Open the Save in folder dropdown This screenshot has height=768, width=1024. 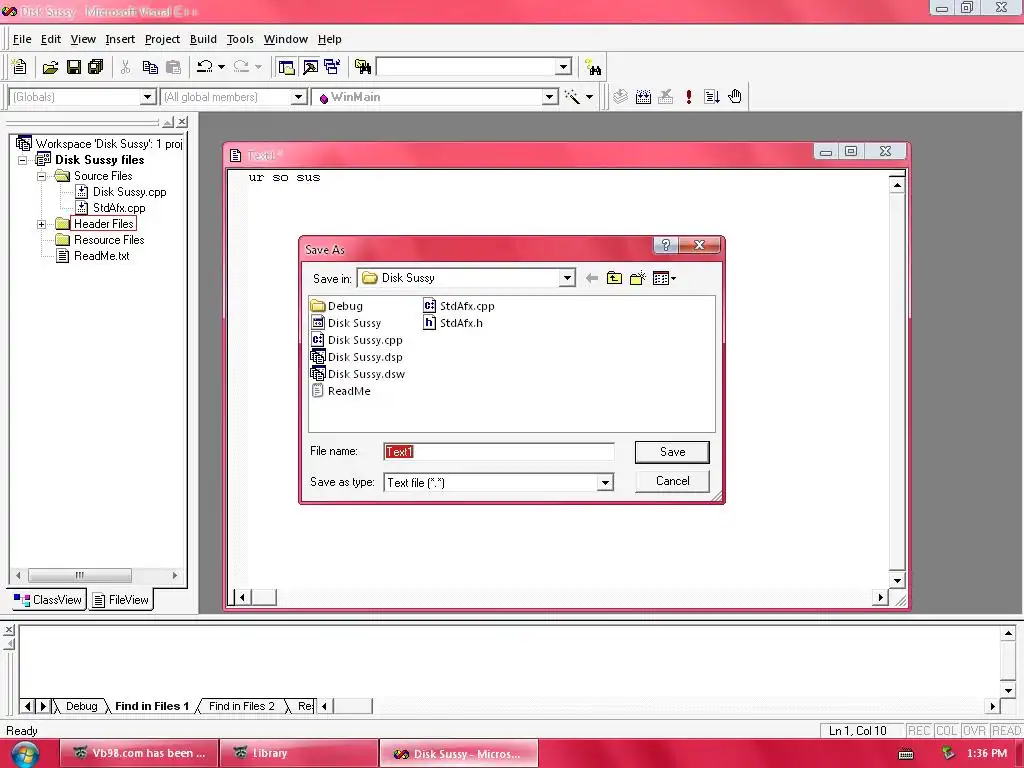click(x=567, y=278)
